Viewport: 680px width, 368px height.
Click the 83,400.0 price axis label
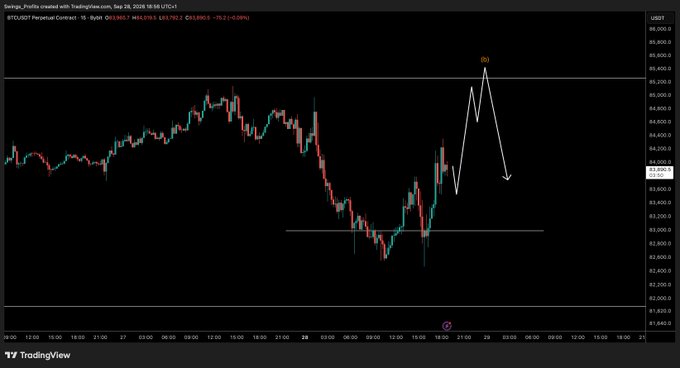point(660,202)
